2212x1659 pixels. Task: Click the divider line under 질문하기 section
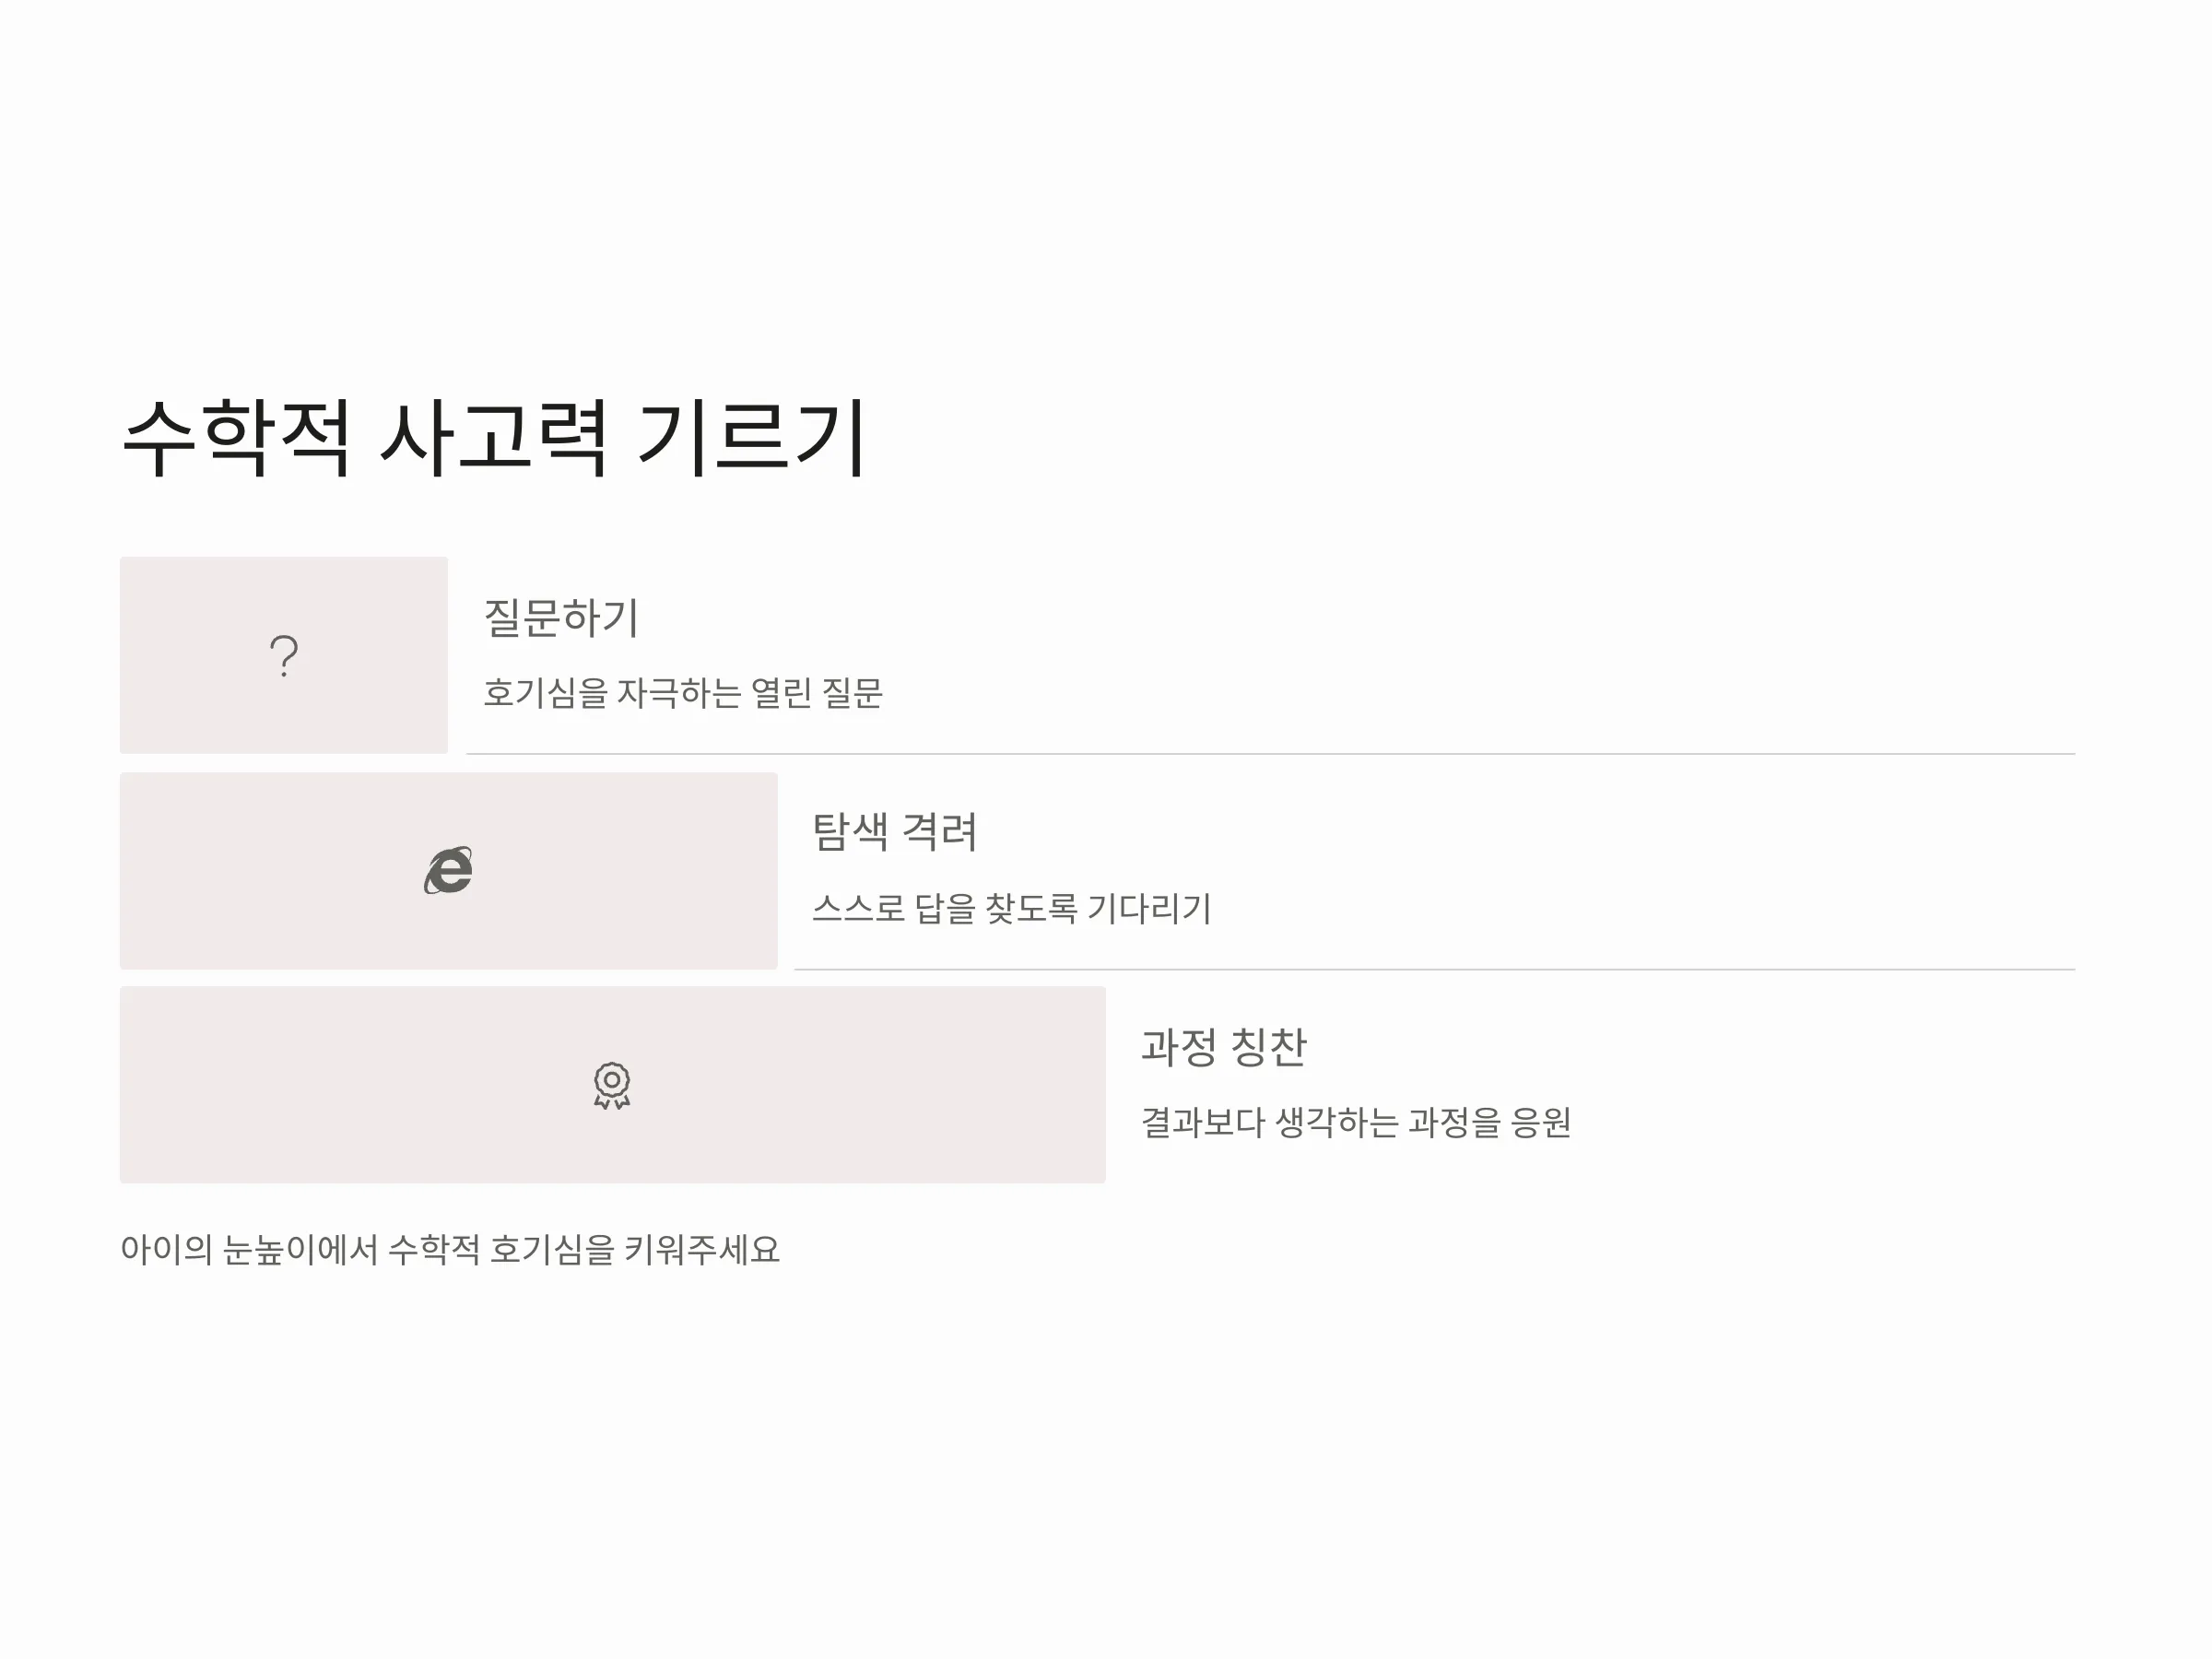click(1271, 754)
